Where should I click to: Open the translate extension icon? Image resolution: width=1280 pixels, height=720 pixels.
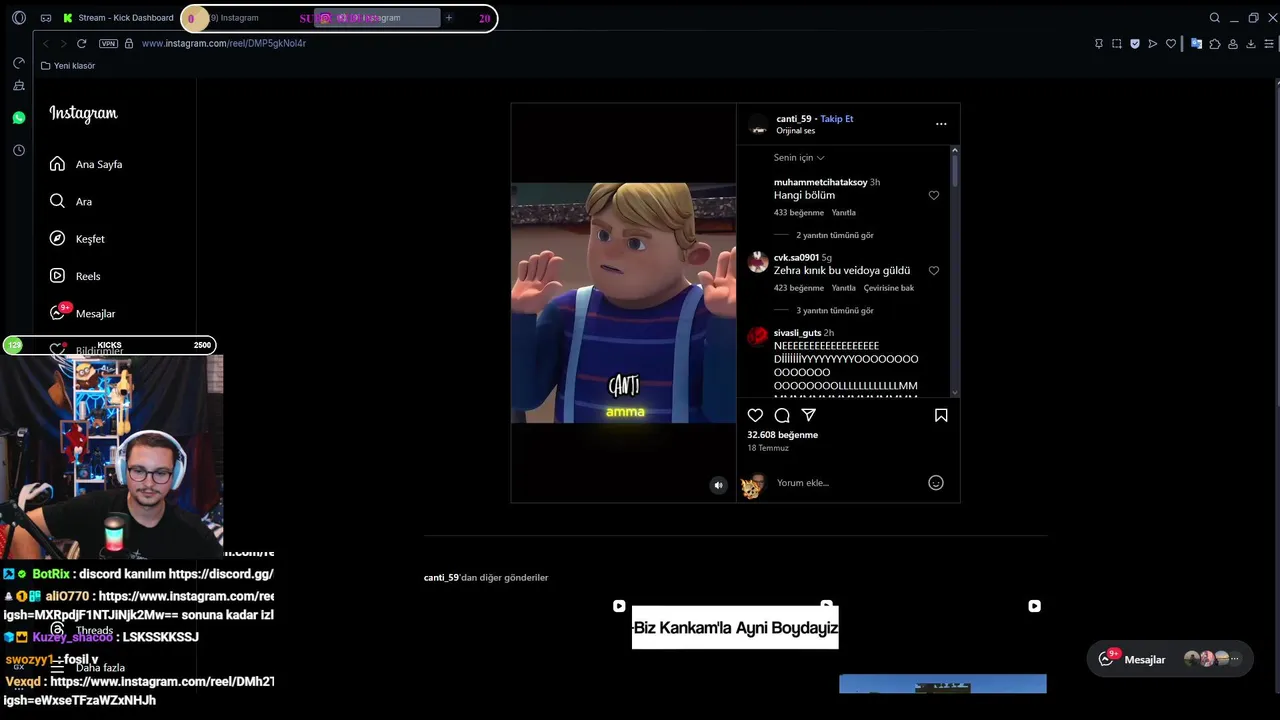click(1196, 44)
